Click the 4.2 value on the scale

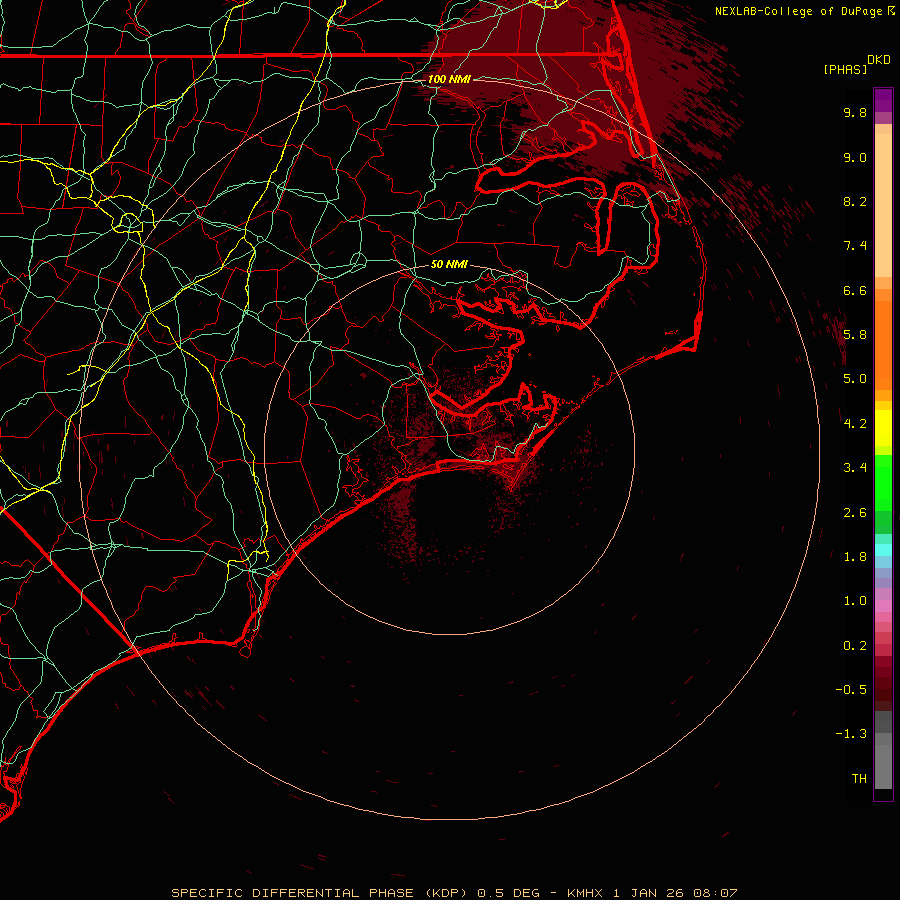click(855, 424)
